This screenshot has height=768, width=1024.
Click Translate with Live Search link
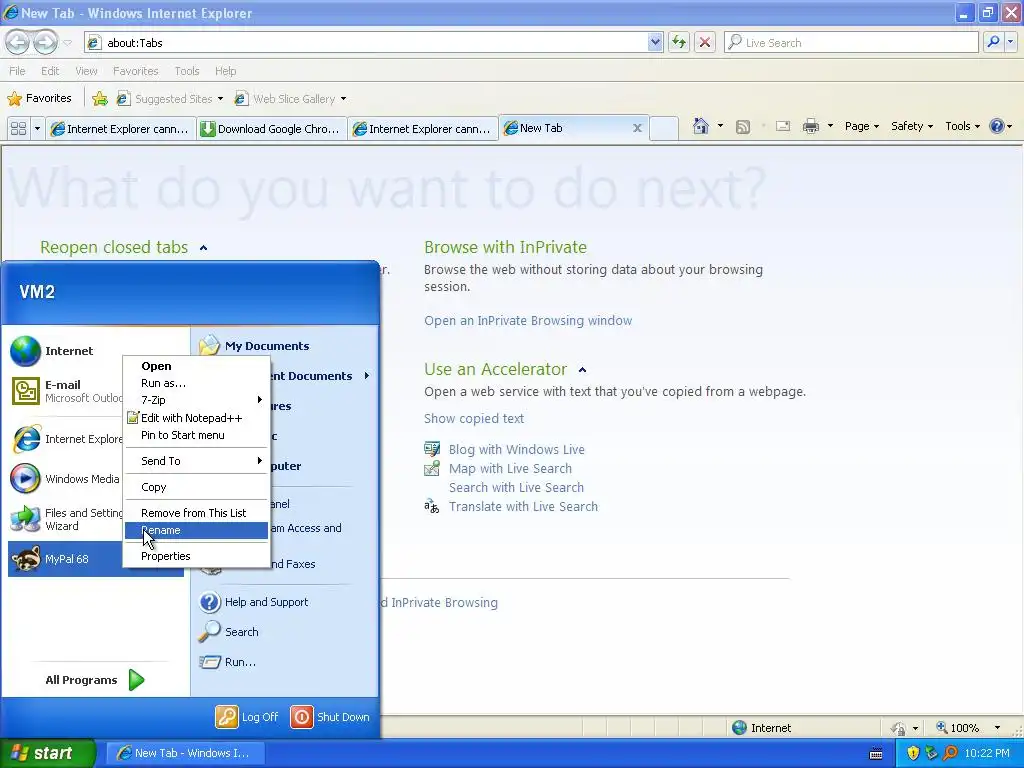(x=522, y=506)
